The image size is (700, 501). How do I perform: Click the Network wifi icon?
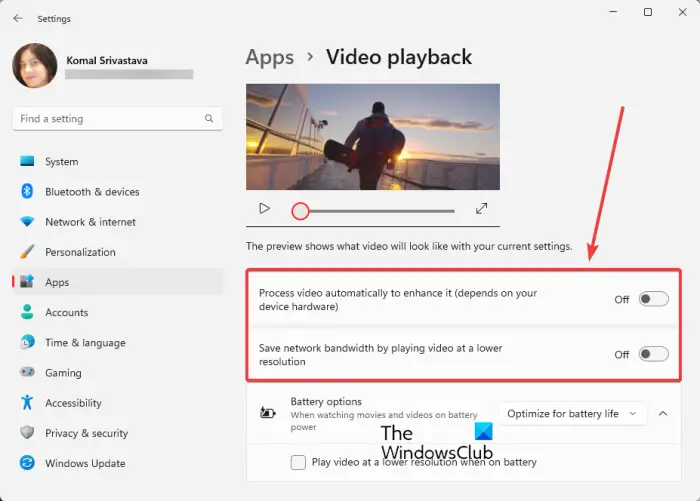[x=27, y=221]
